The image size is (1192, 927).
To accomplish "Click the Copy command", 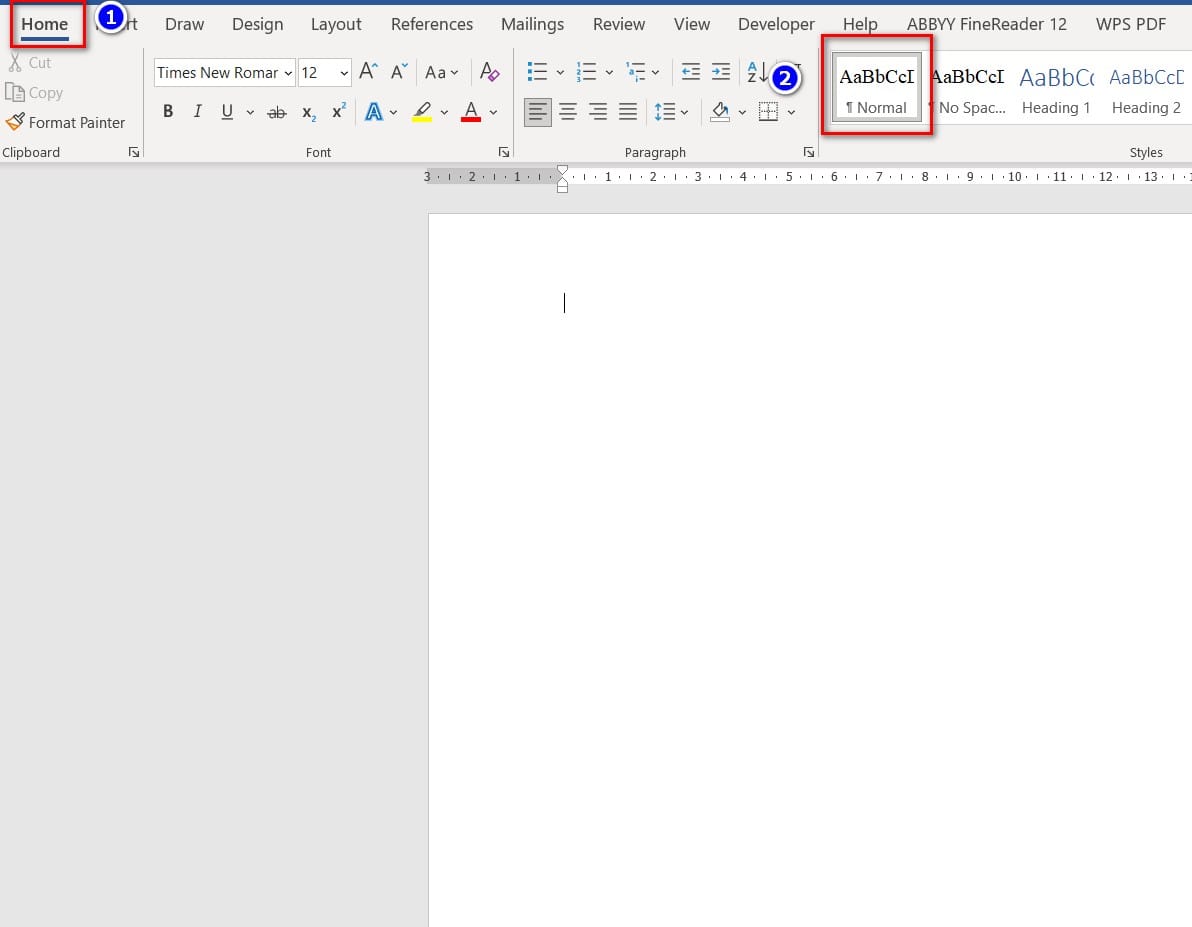I will pyautogui.click(x=34, y=93).
